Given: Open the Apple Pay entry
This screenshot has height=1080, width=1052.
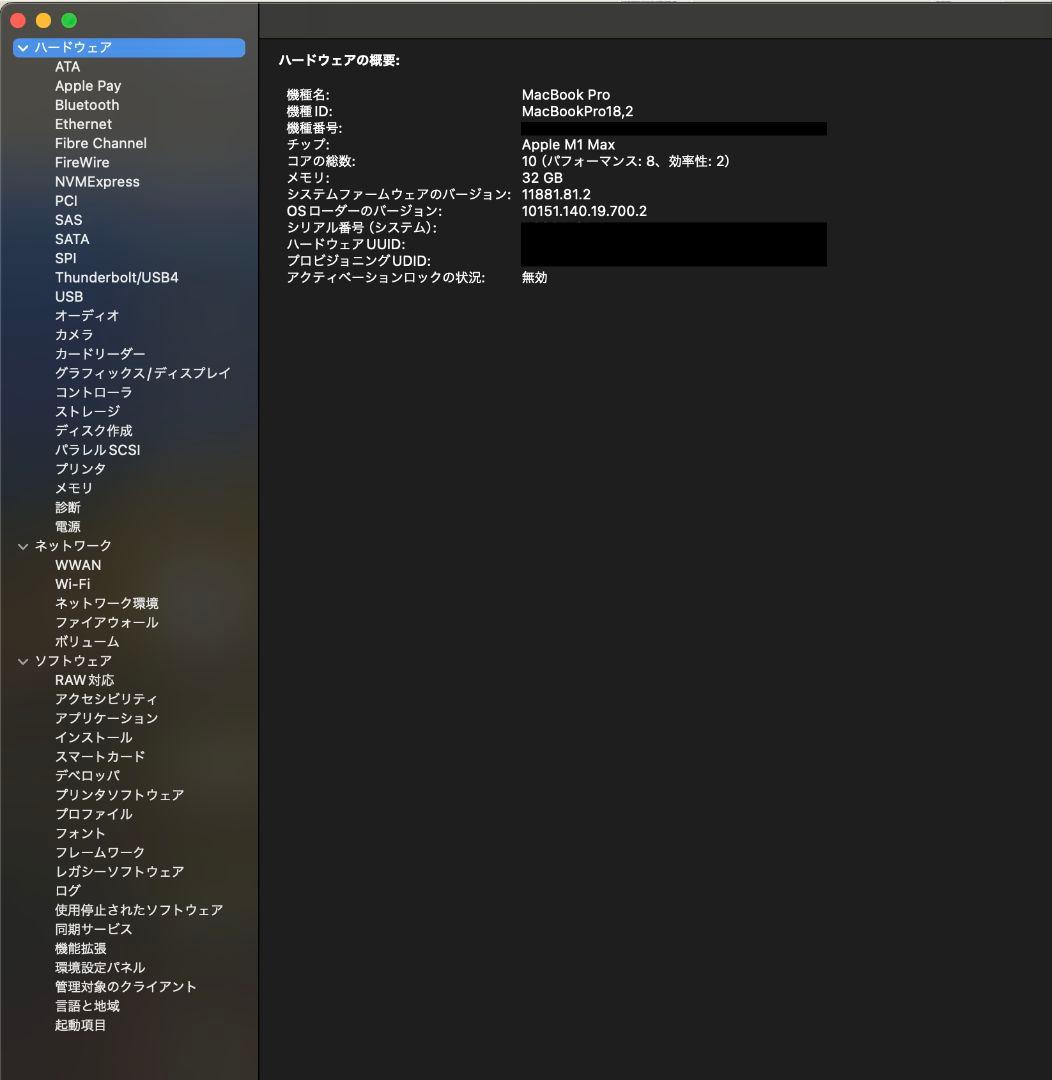Looking at the screenshot, I should (x=88, y=86).
